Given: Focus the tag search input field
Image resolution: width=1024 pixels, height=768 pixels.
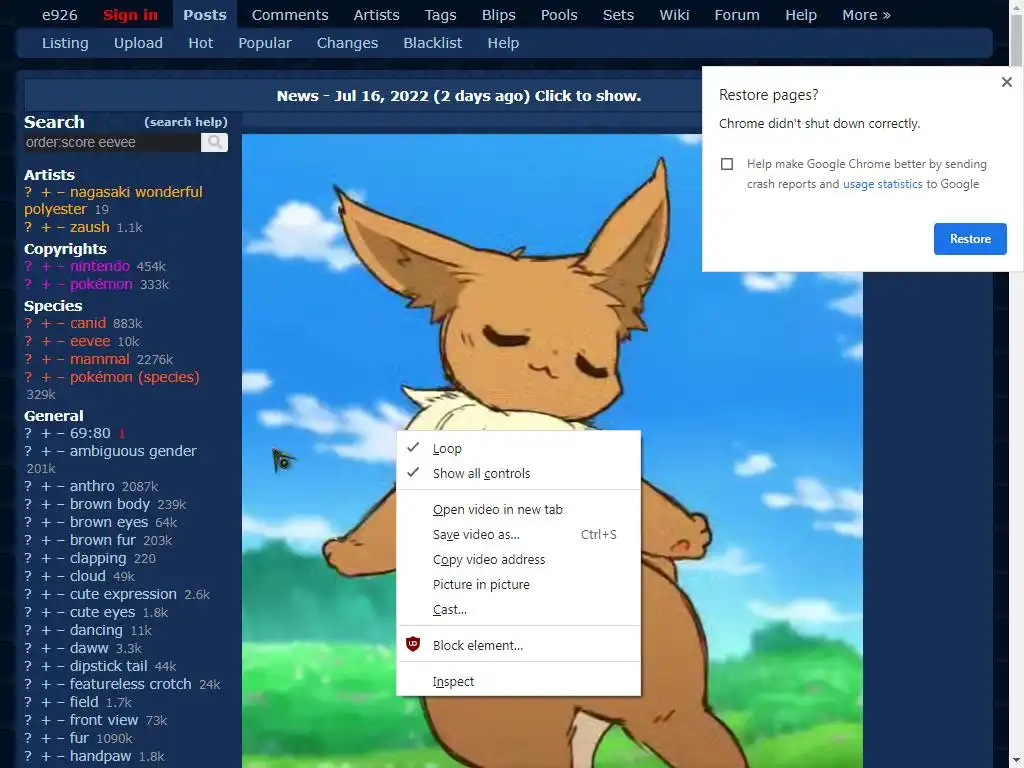Looking at the screenshot, I should (112, 142).
